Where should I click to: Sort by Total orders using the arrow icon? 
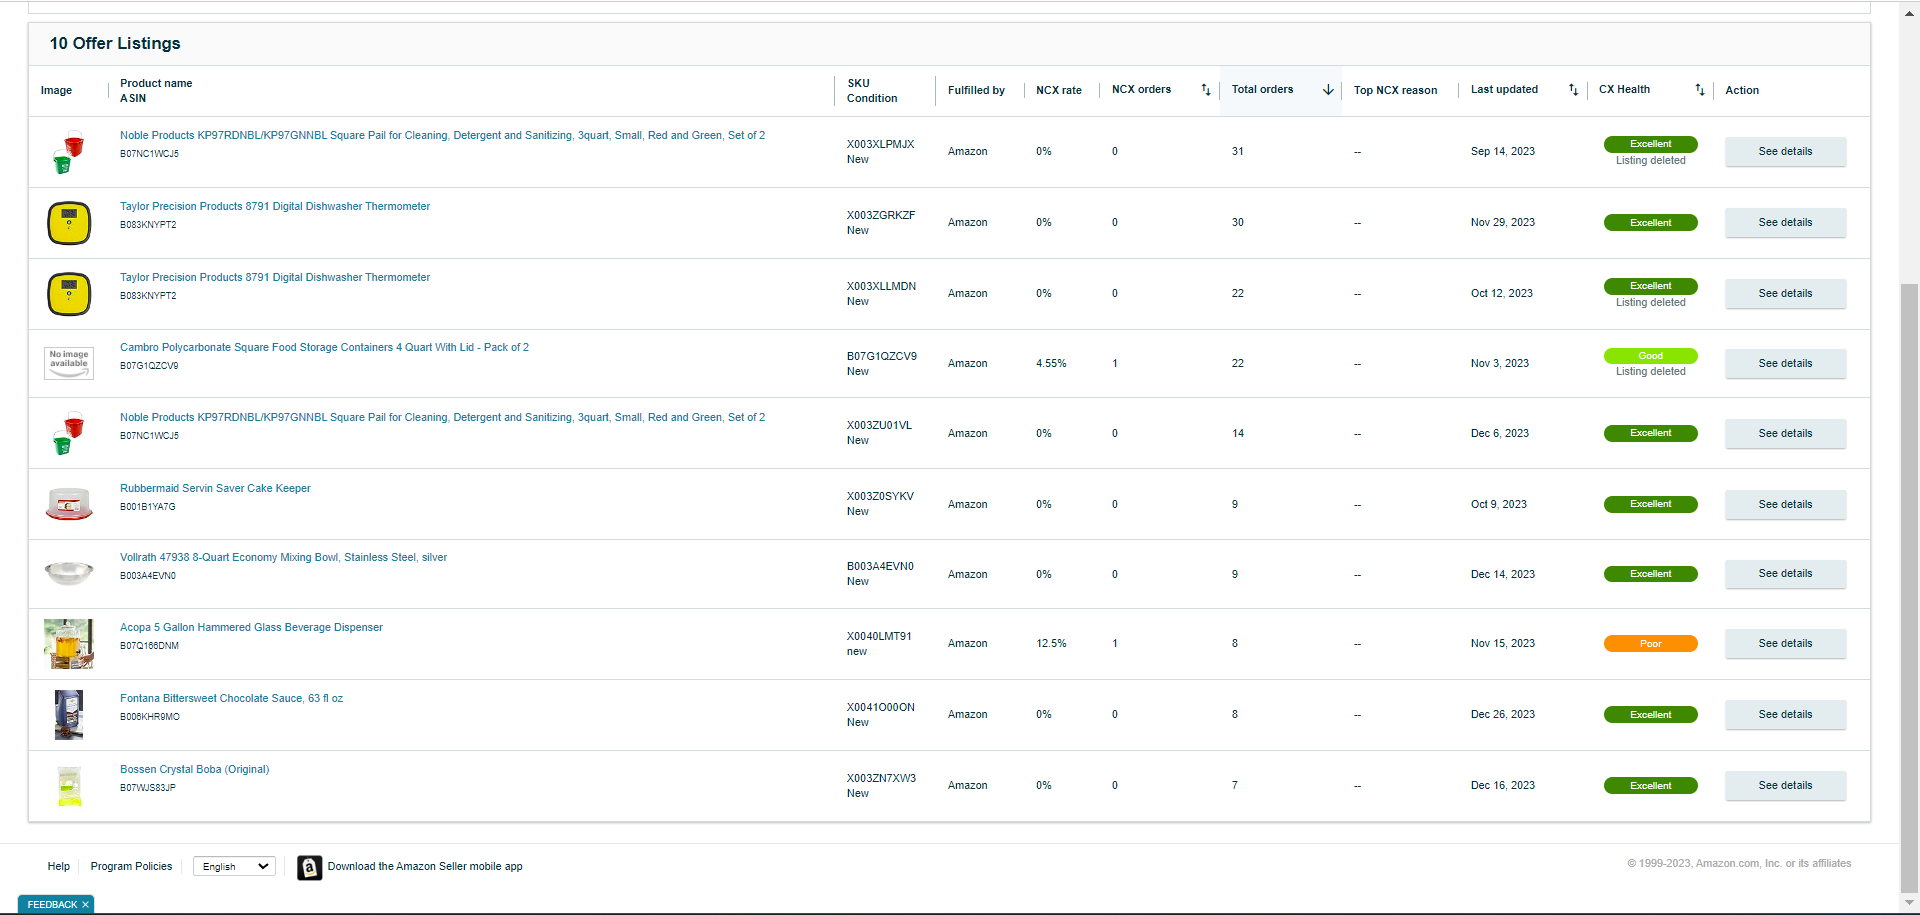tap(1328, 90)
